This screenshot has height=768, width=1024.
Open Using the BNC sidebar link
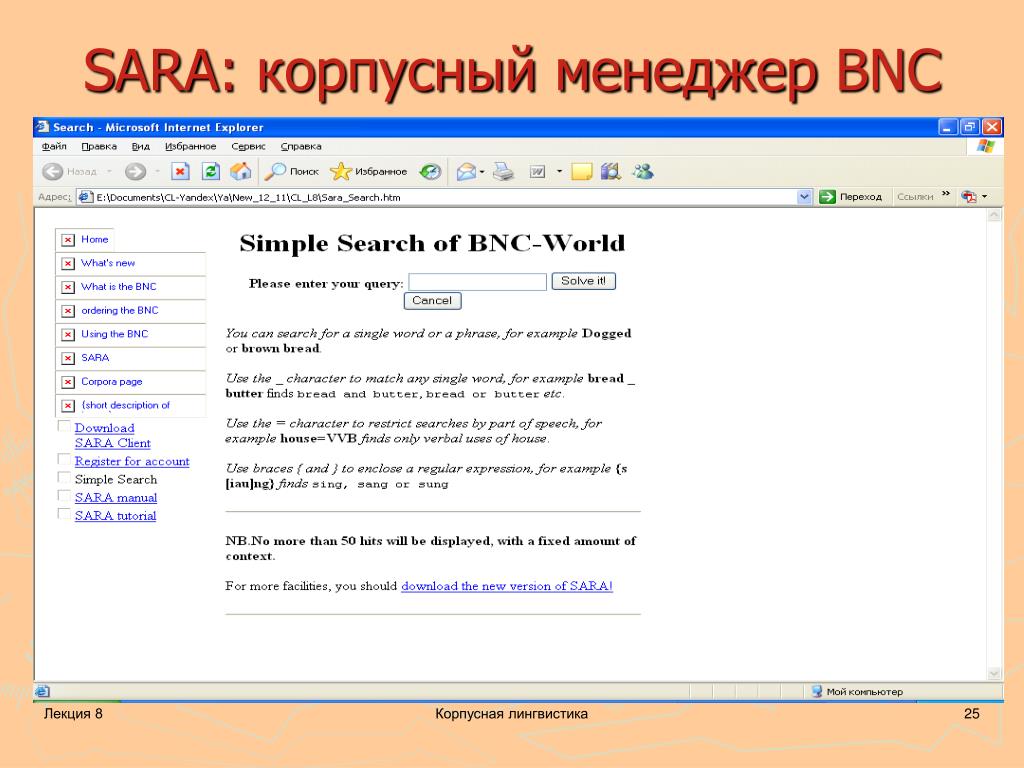(x=114, y=334)
